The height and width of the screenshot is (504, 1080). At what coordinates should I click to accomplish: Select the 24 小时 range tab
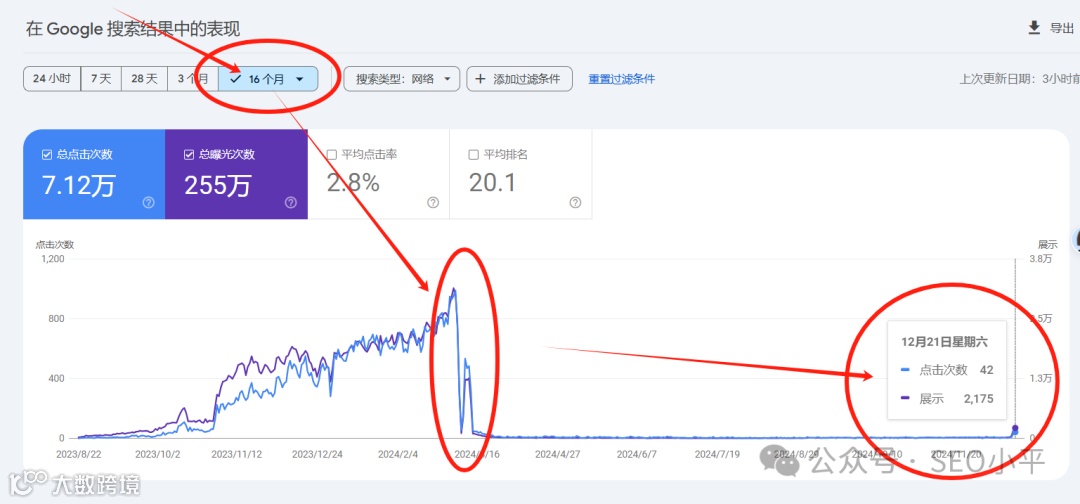pyautogui.click(x=52, y=78)
